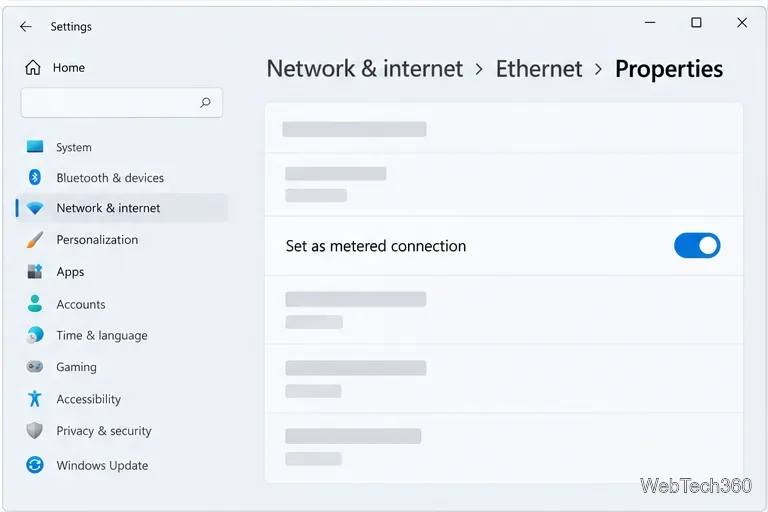Open the Apps icon
Image resolution: width=768 pixels, height=512 pixels.
(35, 271)
